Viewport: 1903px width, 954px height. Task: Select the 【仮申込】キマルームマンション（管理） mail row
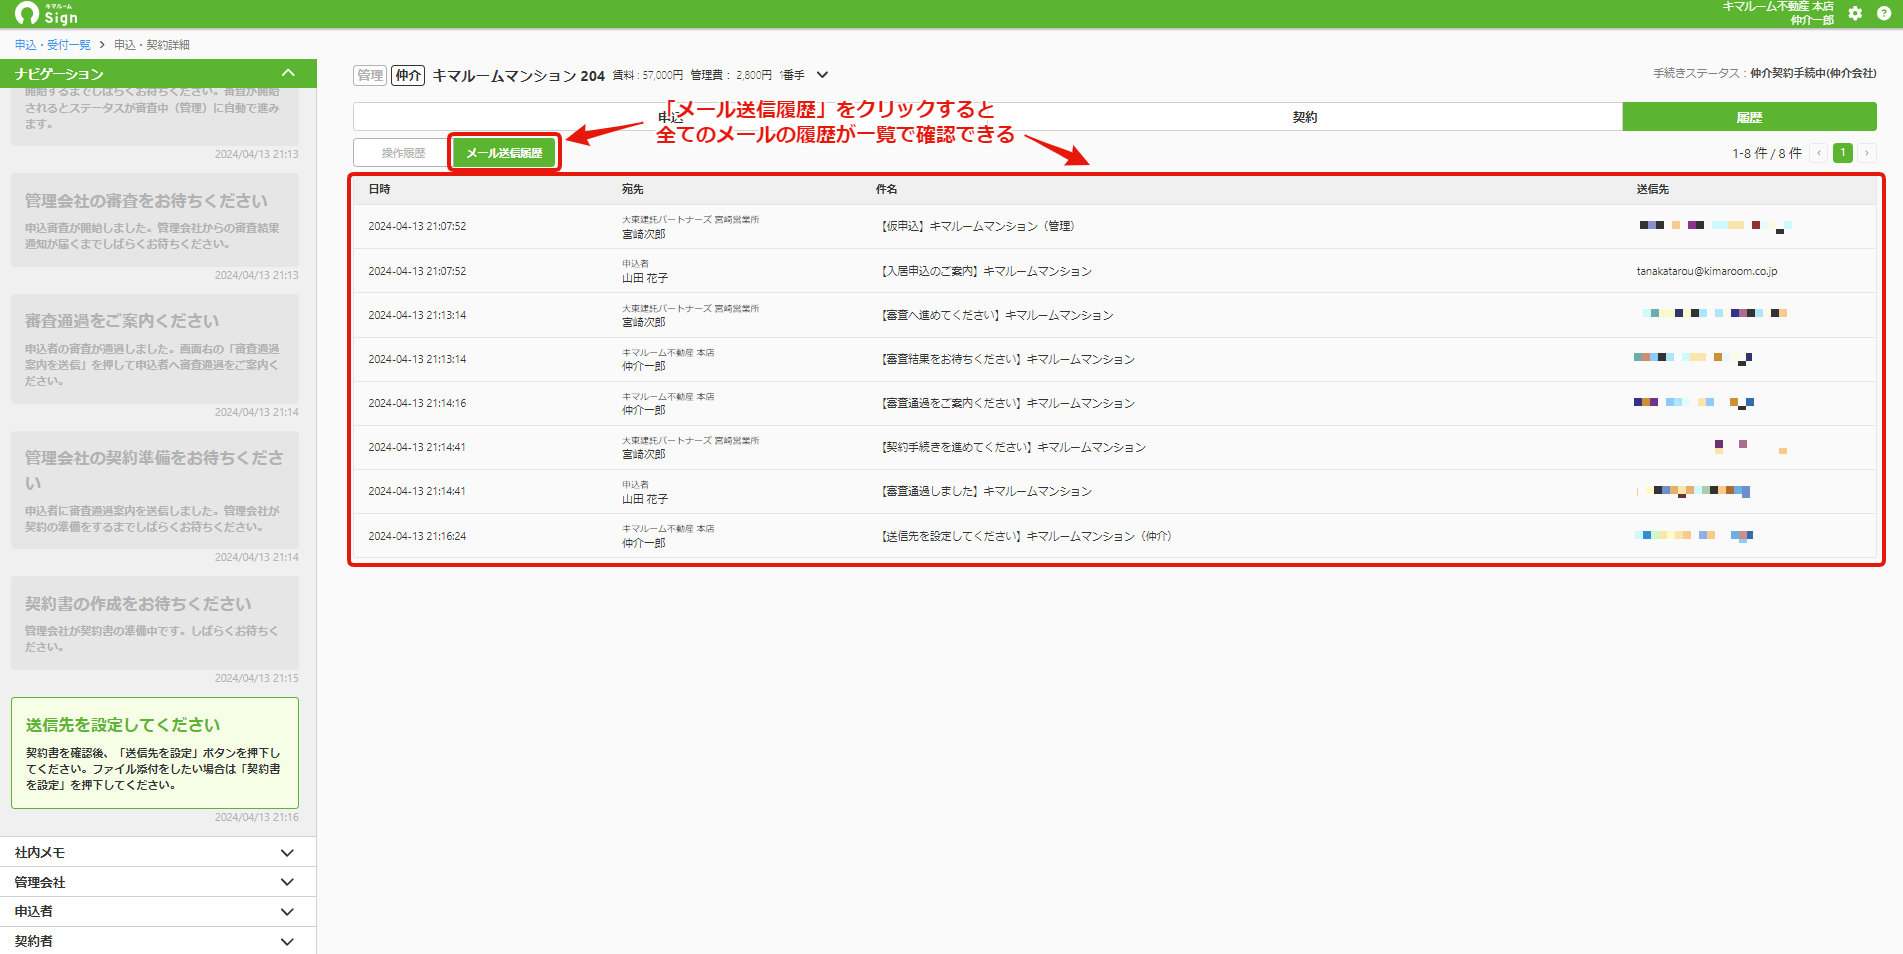(x=1114, y=226)
